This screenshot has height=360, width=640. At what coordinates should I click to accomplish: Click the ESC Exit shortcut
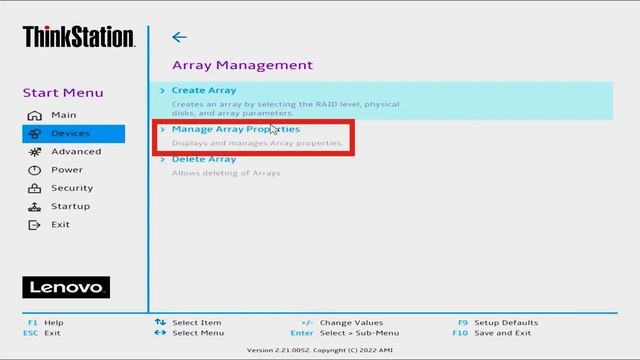(x=42, y=333)
